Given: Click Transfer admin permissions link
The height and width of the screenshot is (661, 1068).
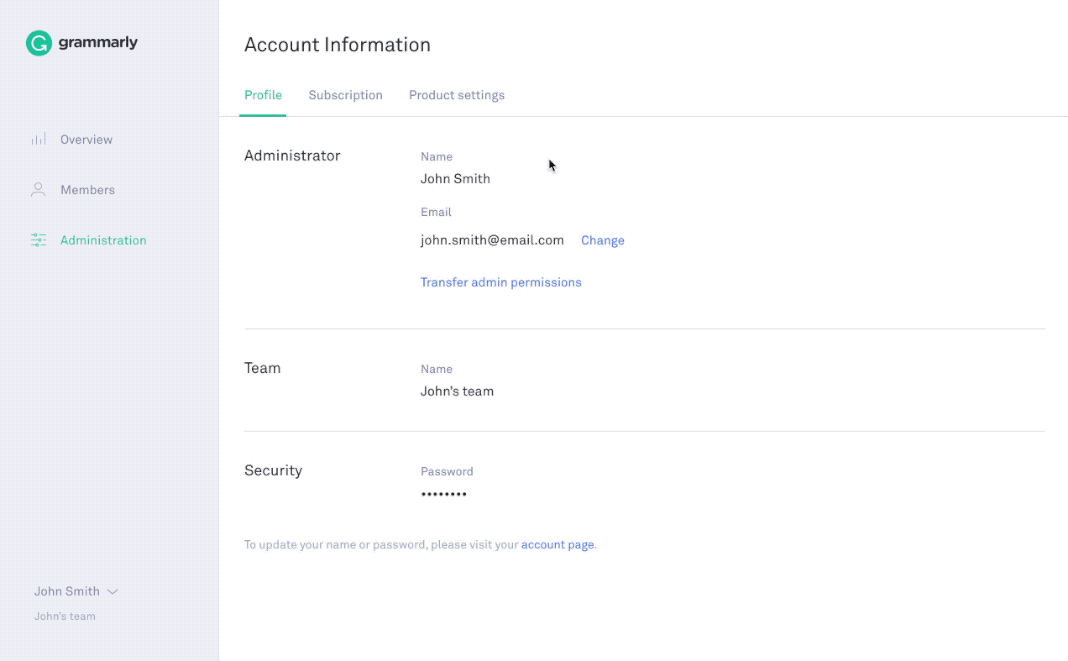Looking at the screenshot, I should (500, 282).
